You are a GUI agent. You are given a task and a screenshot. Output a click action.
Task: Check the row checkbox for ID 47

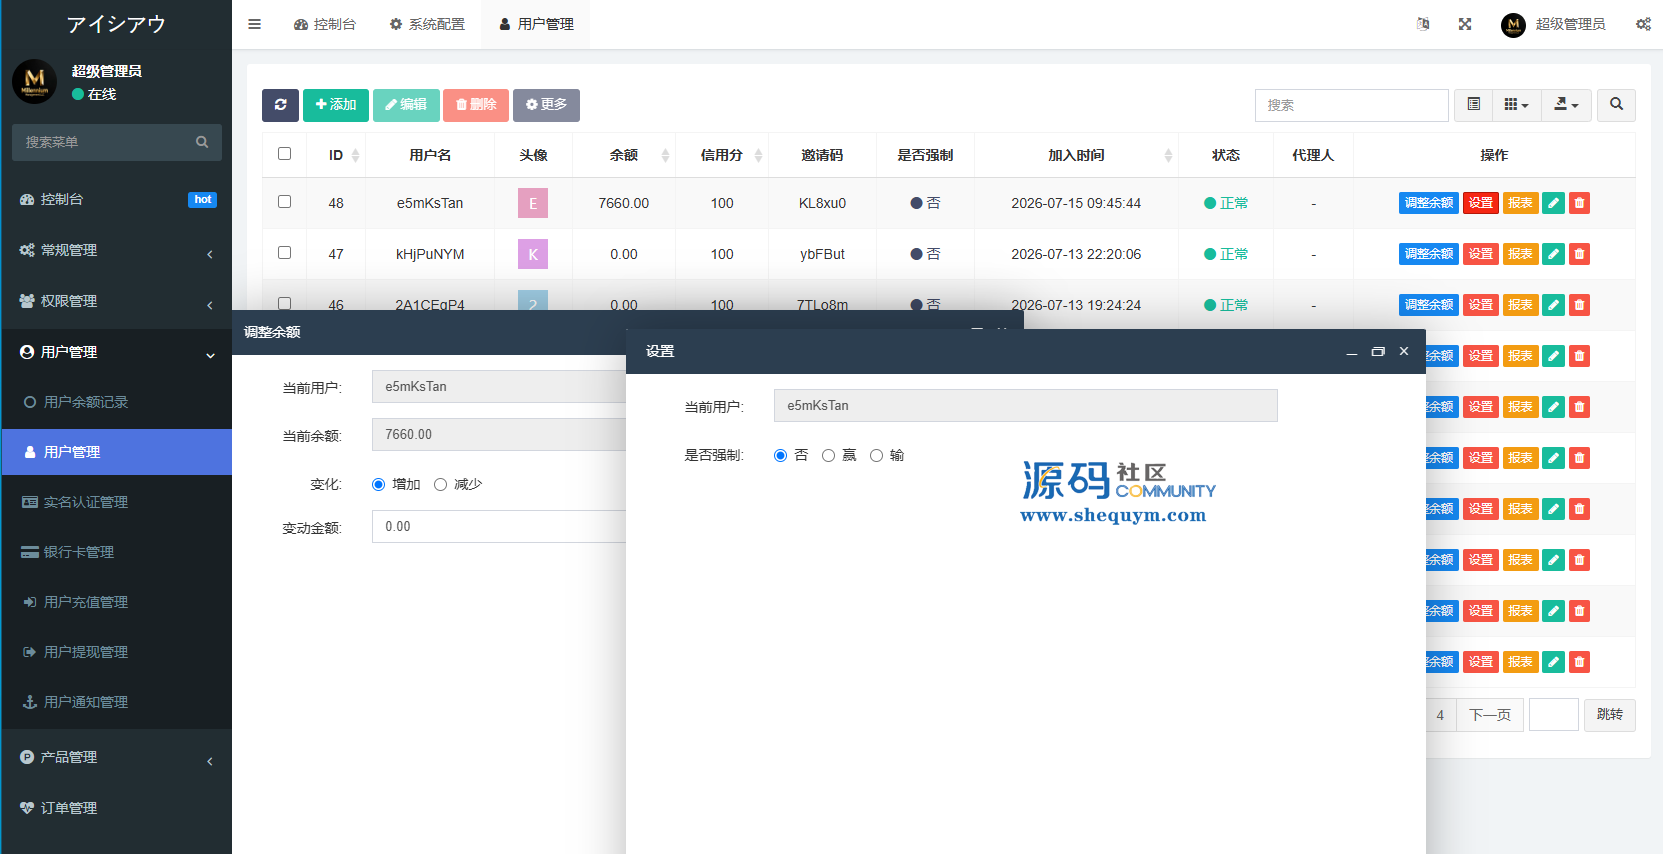[284, 253]
